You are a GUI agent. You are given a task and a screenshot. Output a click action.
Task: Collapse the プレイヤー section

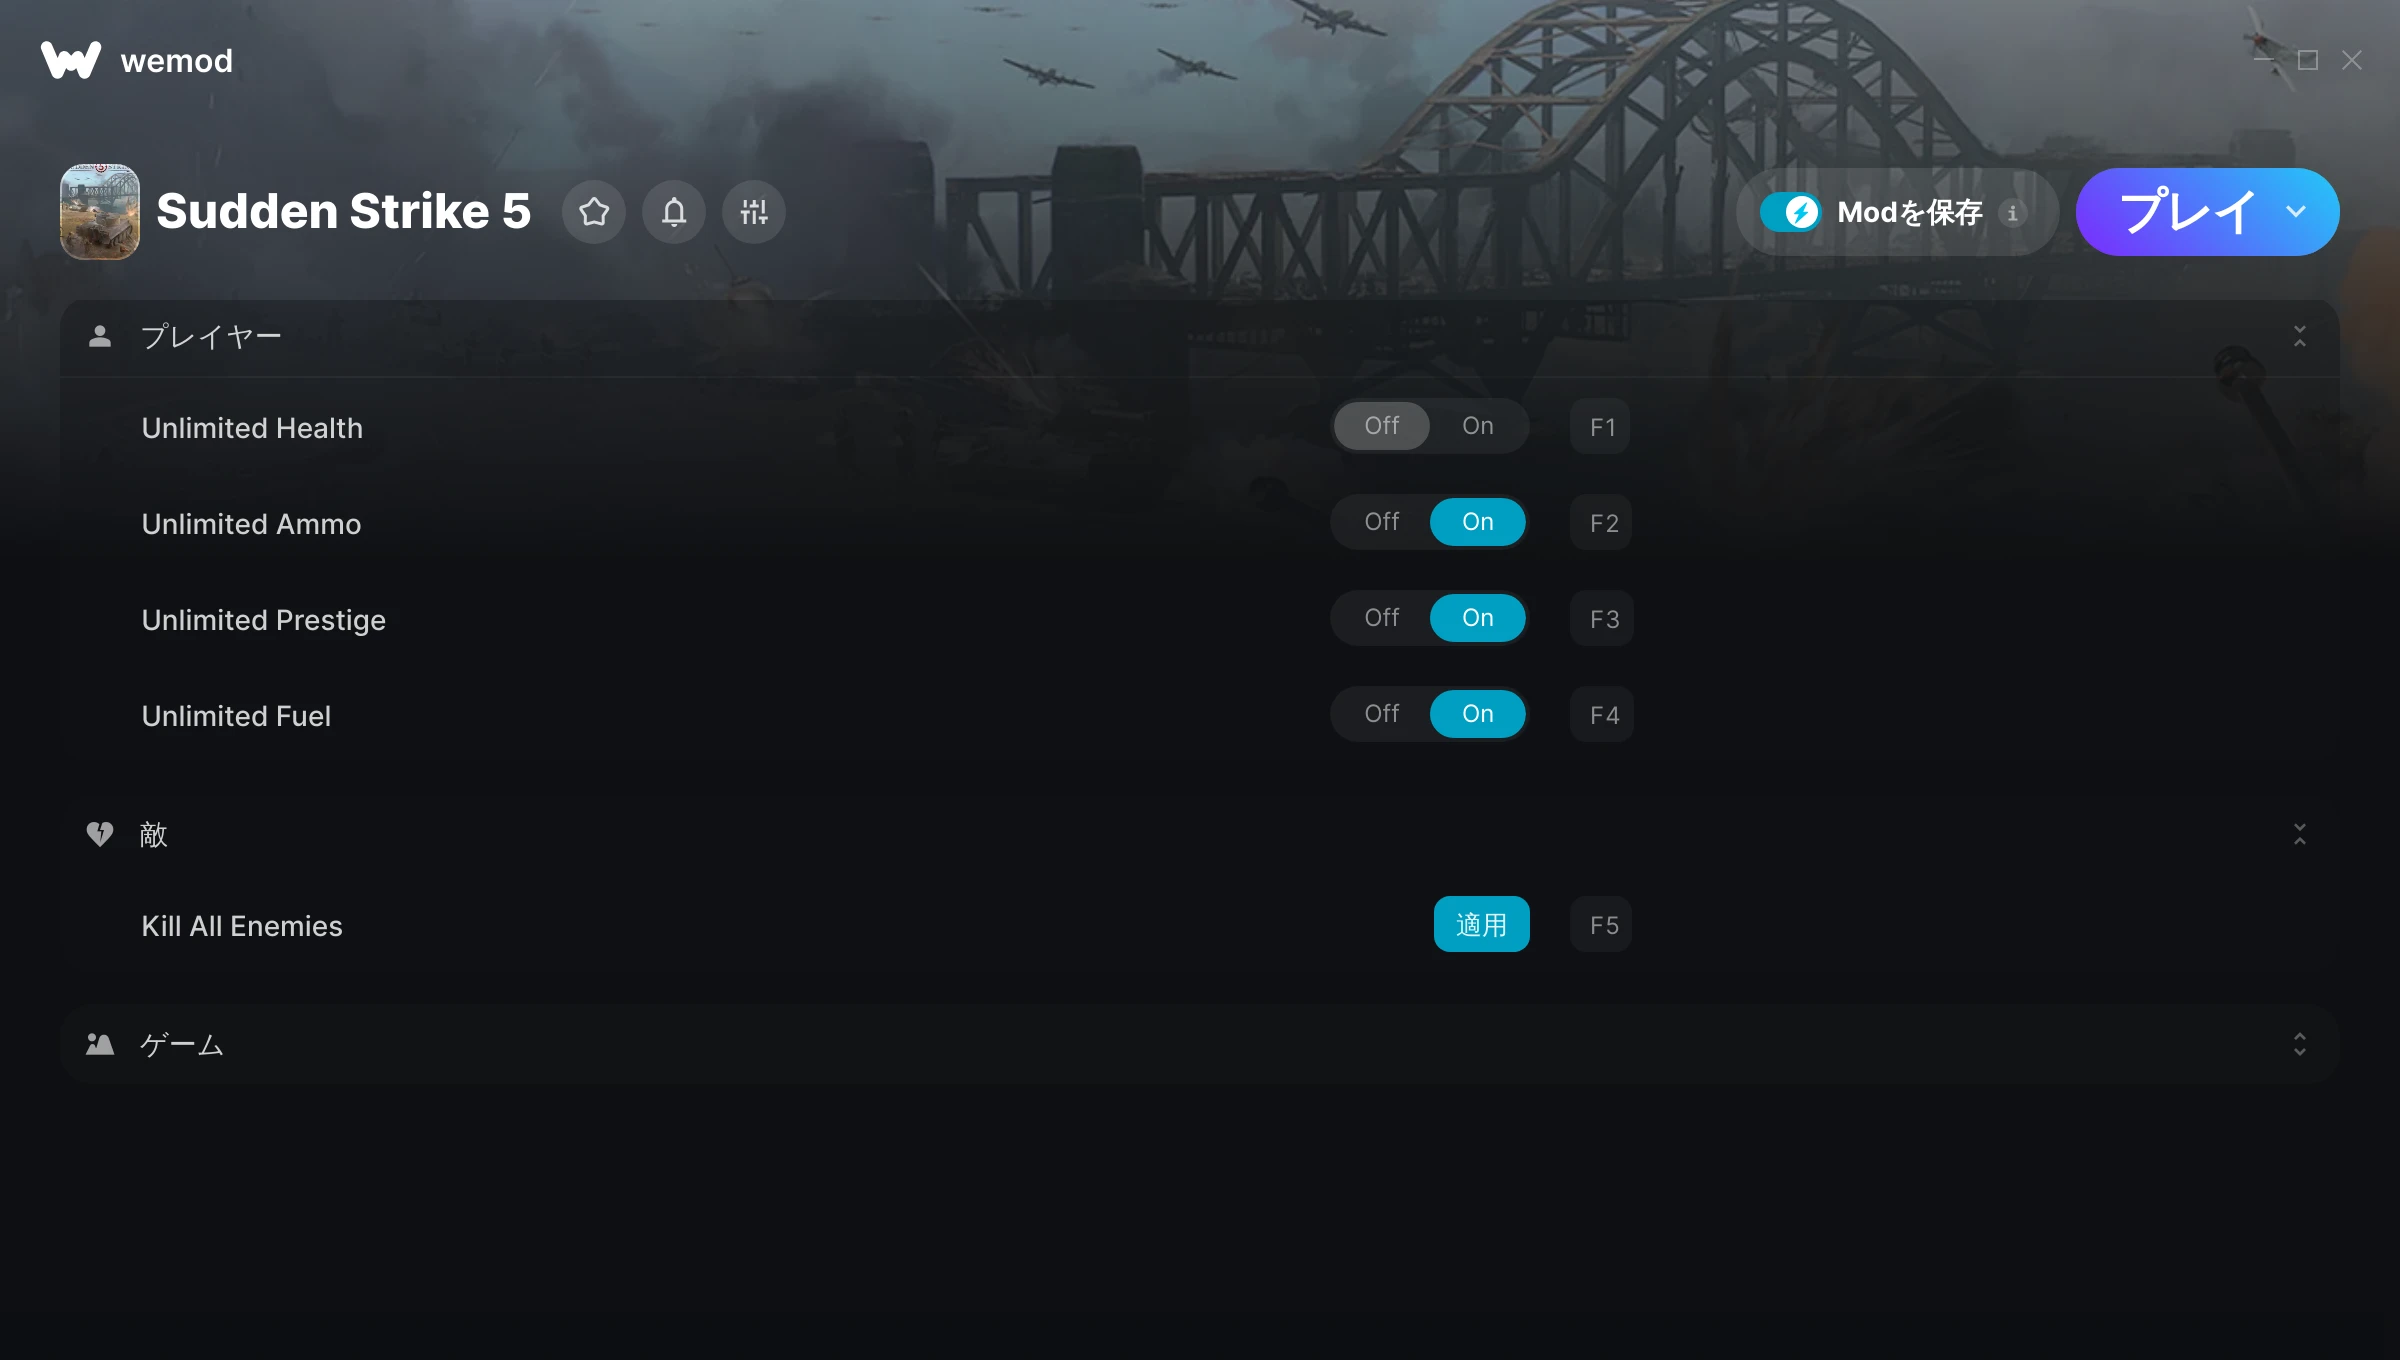point(2300,336)
